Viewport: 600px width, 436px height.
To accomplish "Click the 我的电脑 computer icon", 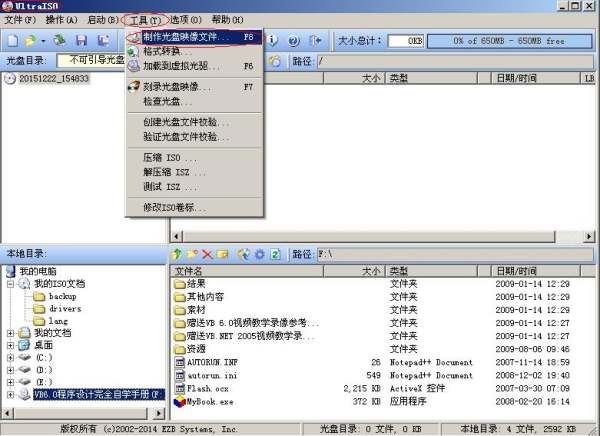I will pos(11,271).
